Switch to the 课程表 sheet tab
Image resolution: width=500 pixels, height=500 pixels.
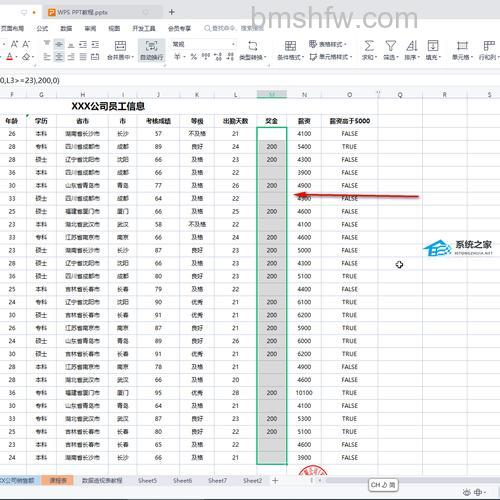58,480
